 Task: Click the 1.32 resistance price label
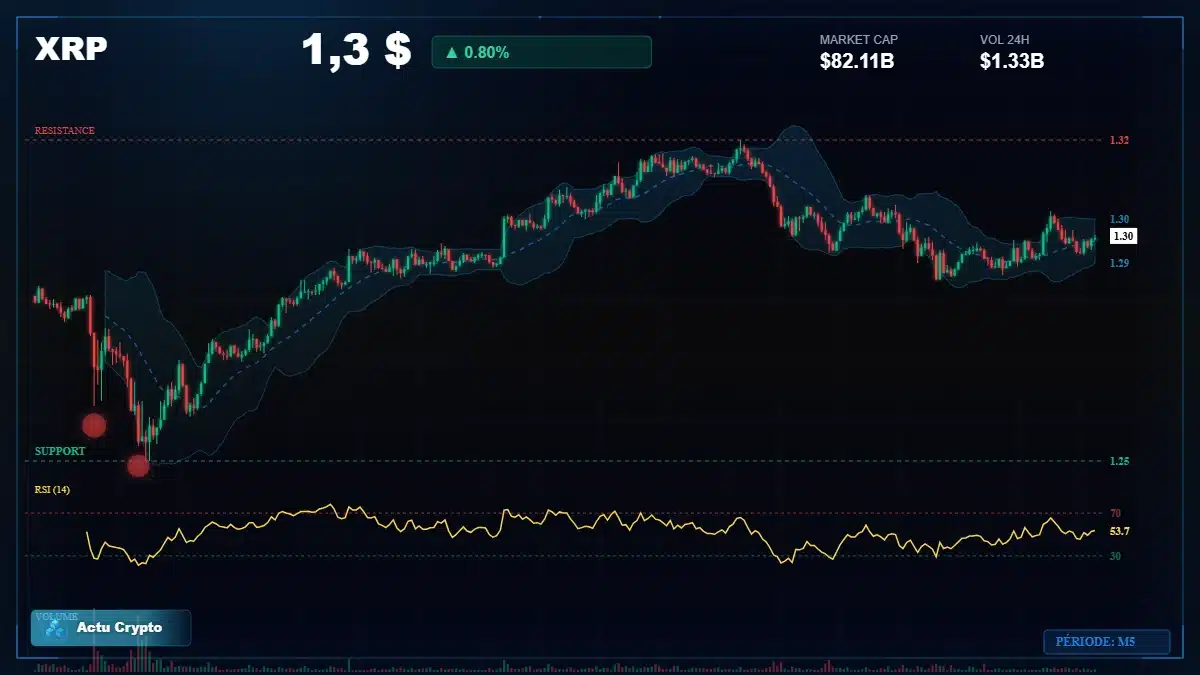(x=1119, y=141)
